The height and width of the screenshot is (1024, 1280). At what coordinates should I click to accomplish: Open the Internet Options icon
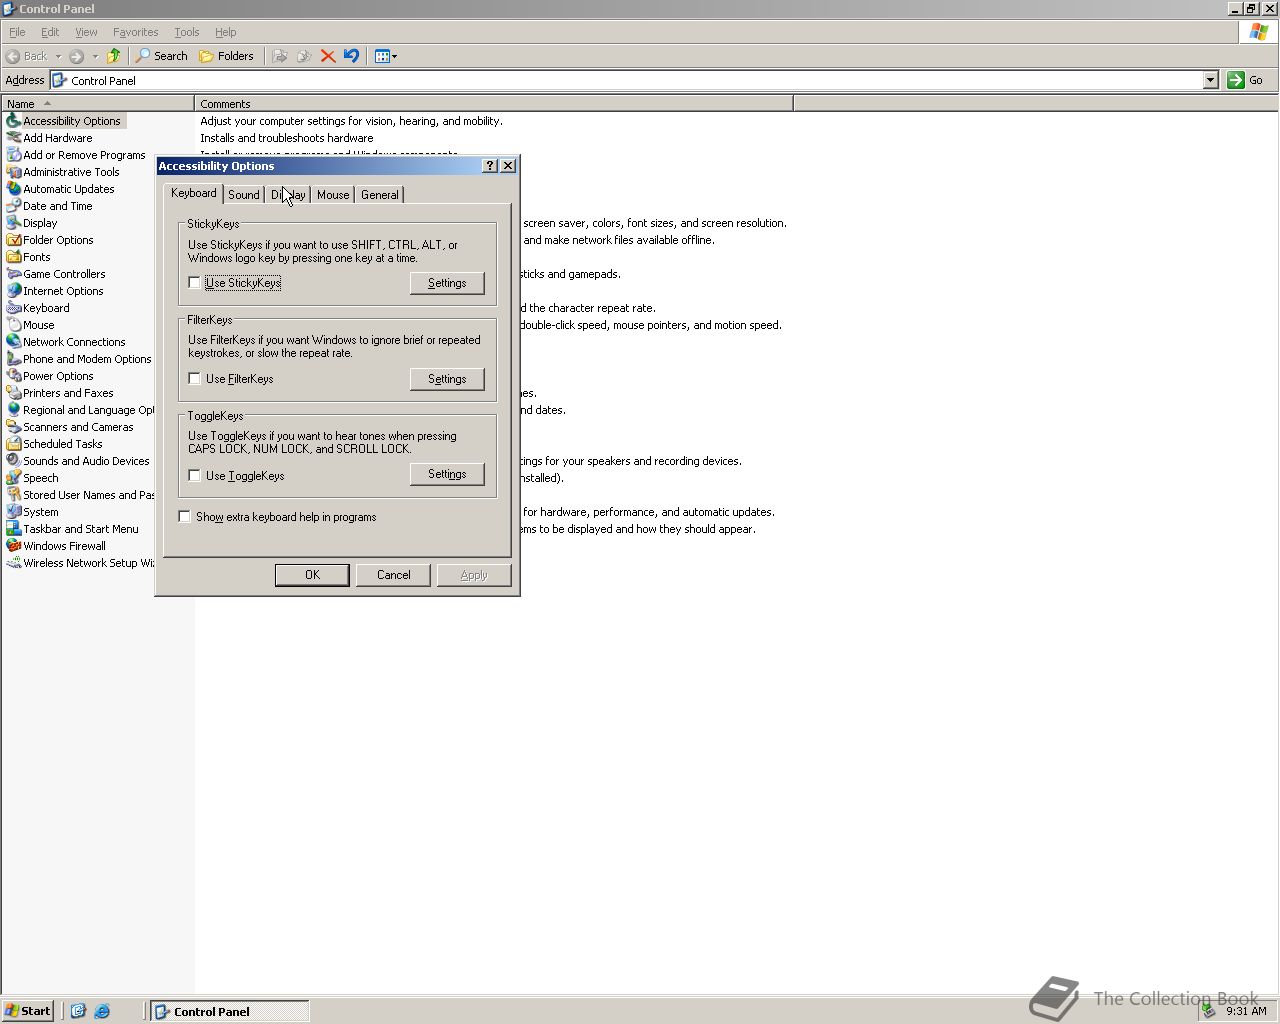point(13,291)
